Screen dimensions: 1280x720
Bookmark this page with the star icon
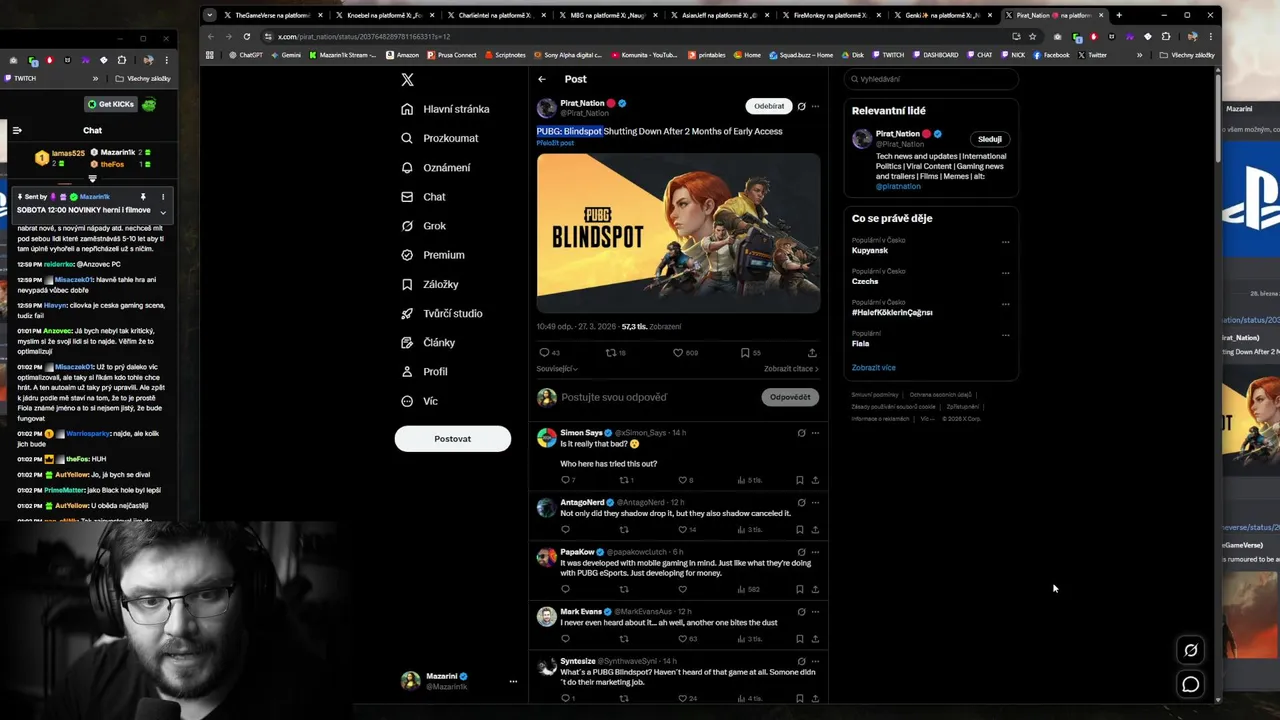point(1033,36)
